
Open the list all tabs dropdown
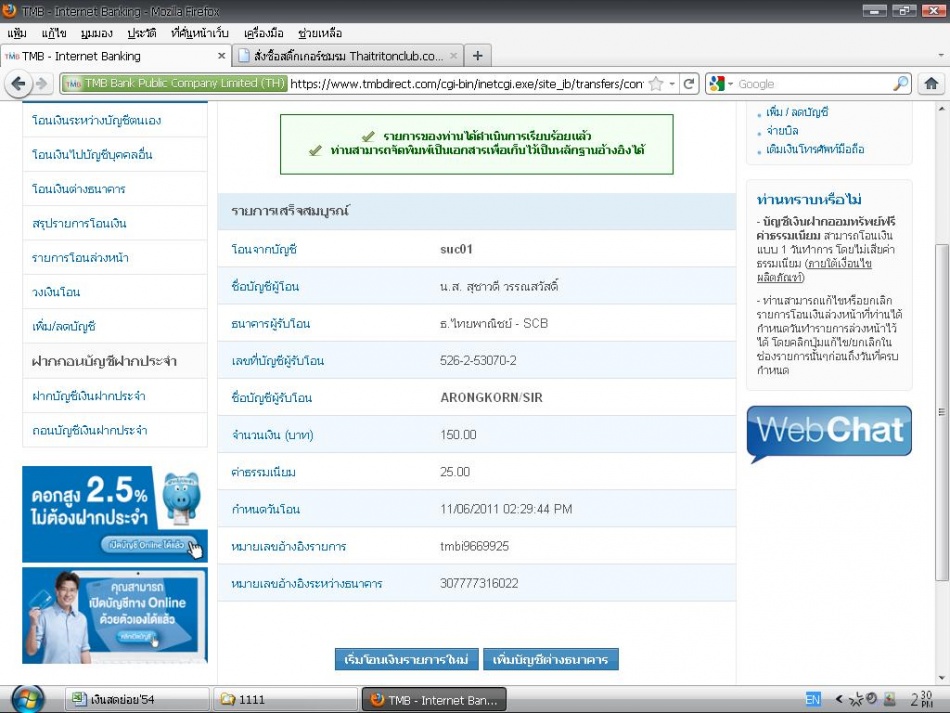(939, 56)
